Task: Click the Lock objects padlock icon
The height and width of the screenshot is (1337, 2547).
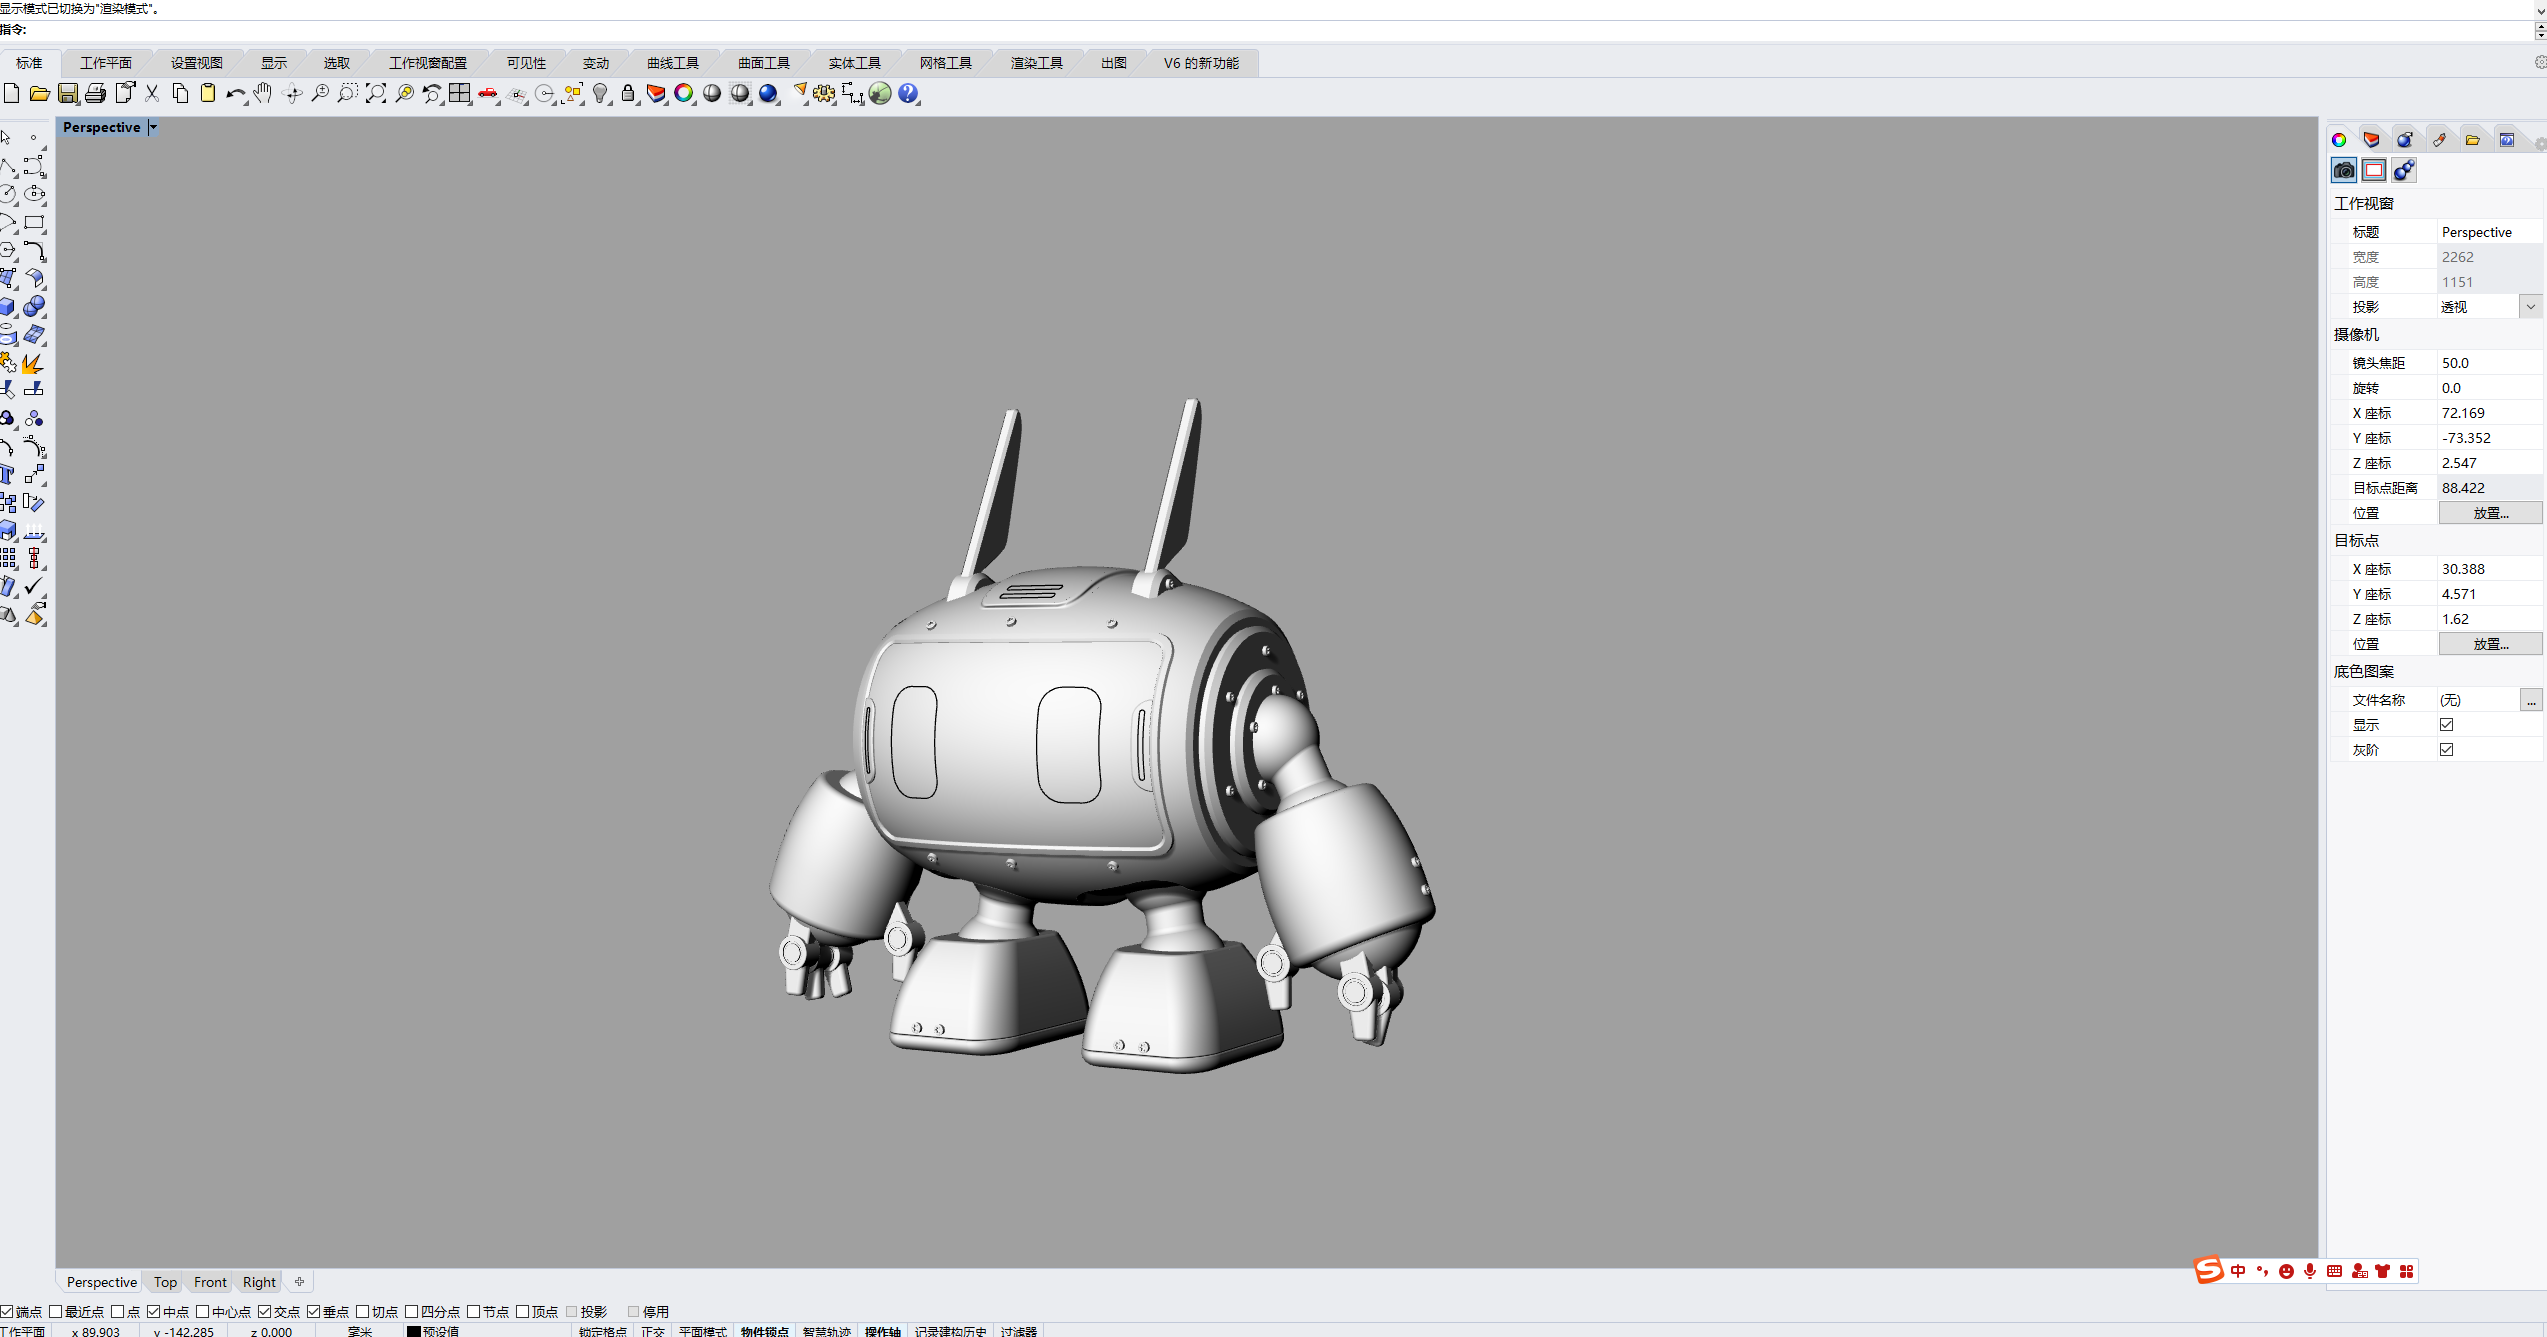Action: click(628, 93)
